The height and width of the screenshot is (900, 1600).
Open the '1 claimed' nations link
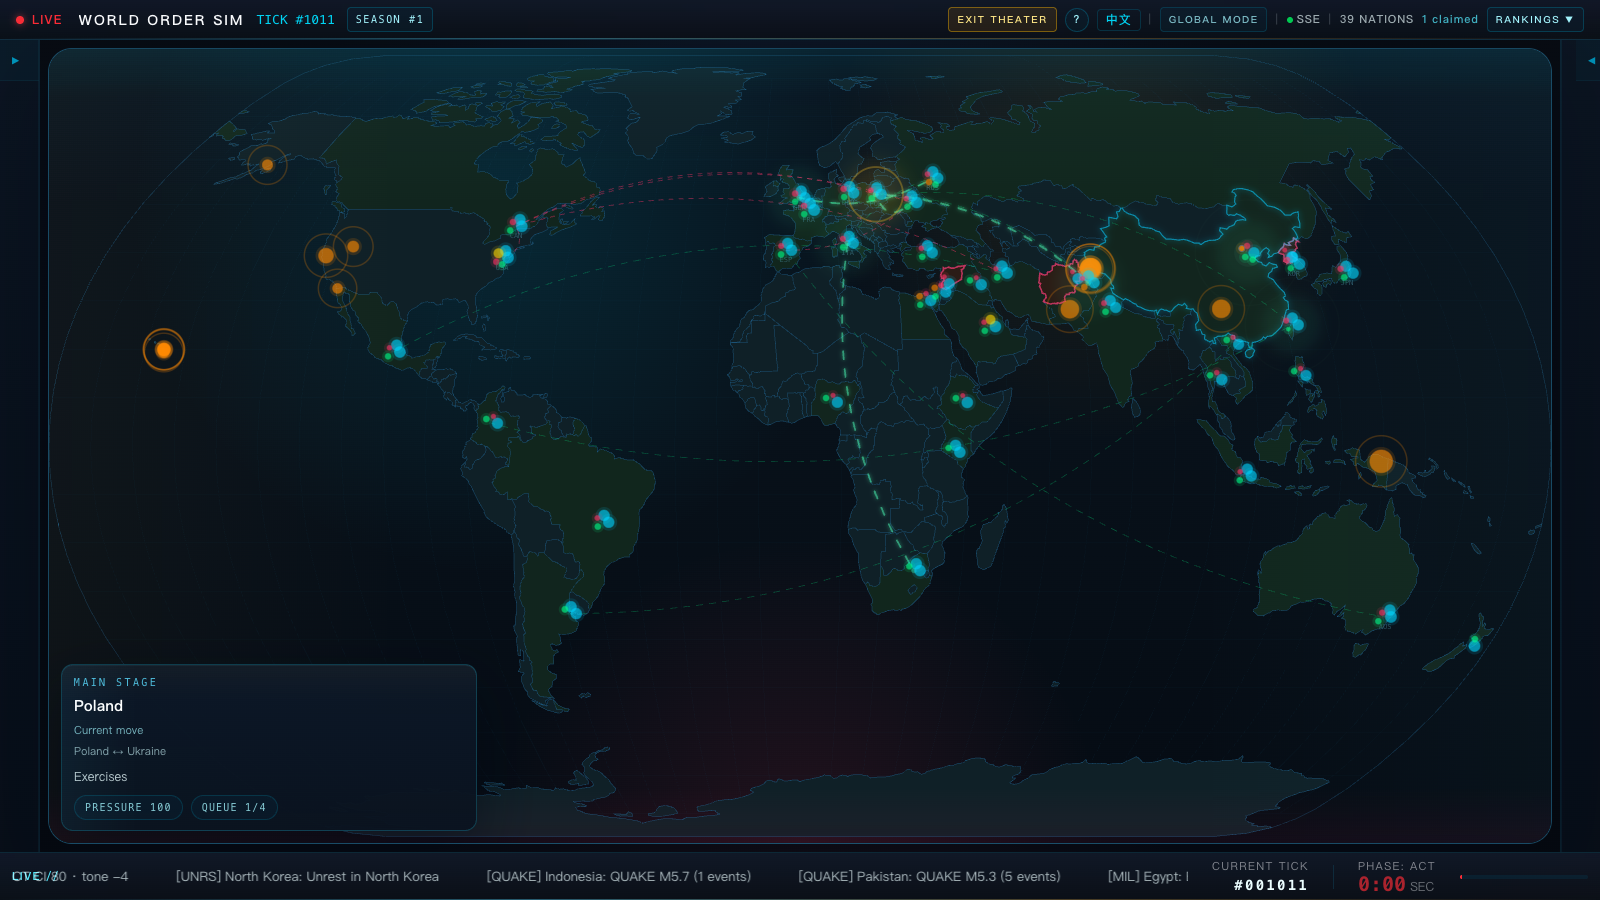click(x=1448, y=19)
